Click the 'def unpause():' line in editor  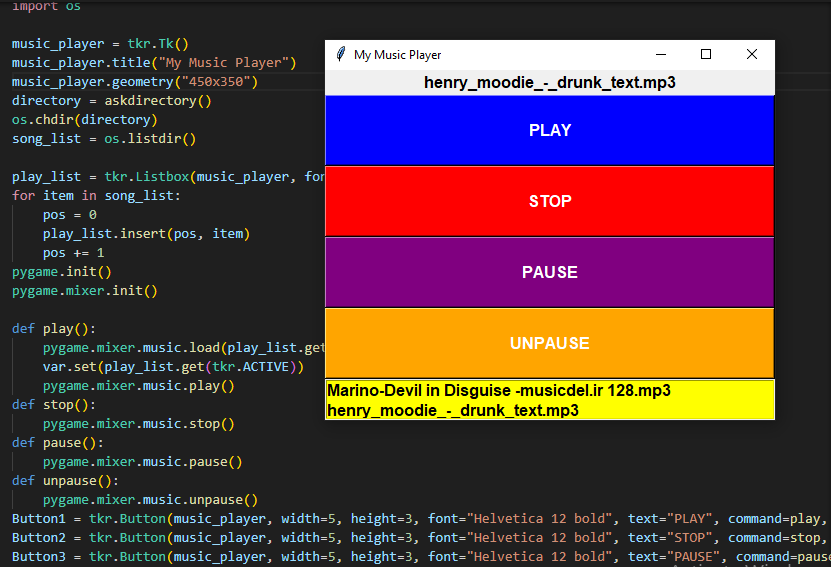coord(65,481)
